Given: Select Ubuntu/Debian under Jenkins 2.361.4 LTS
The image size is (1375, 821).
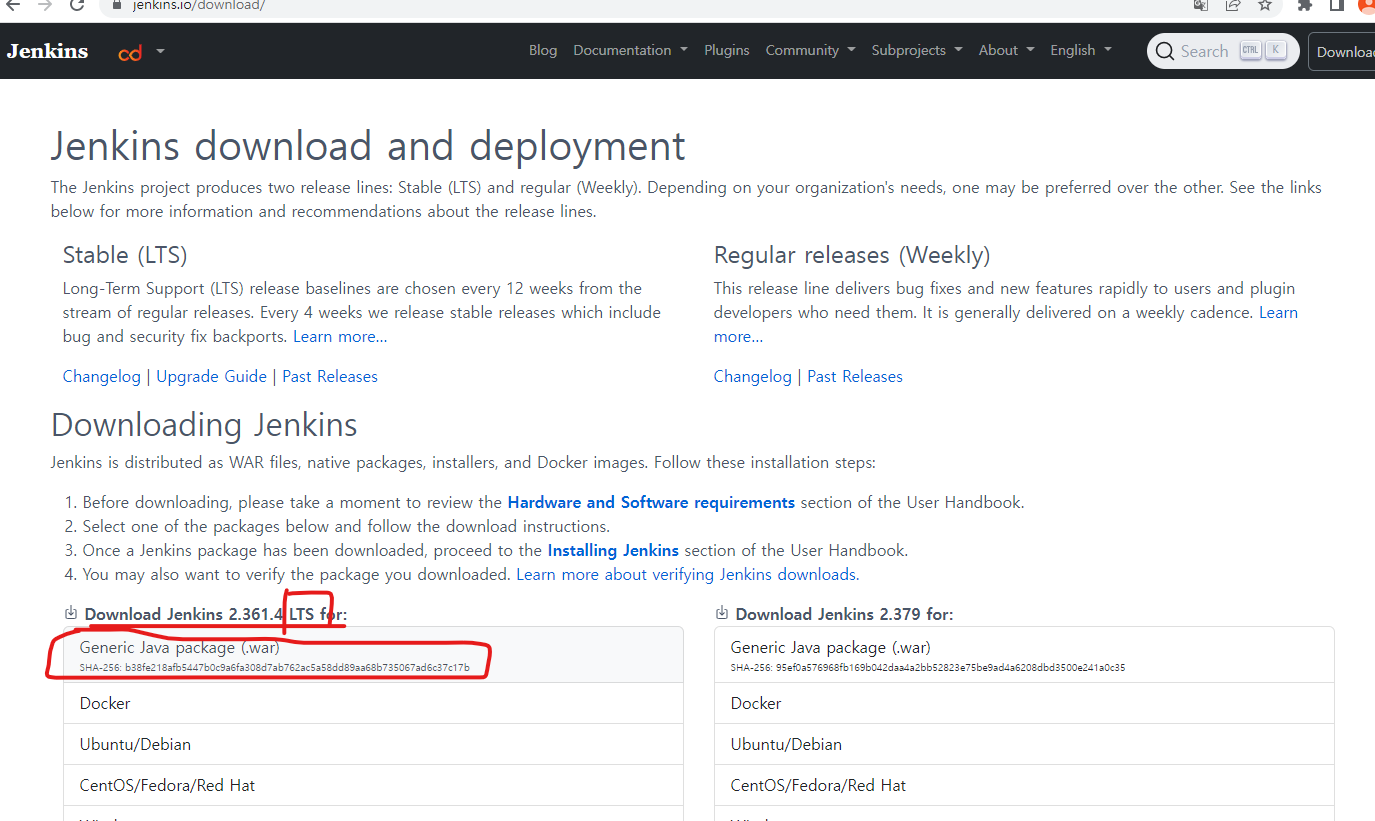Looking at the screenshot, I should point(374,744).
